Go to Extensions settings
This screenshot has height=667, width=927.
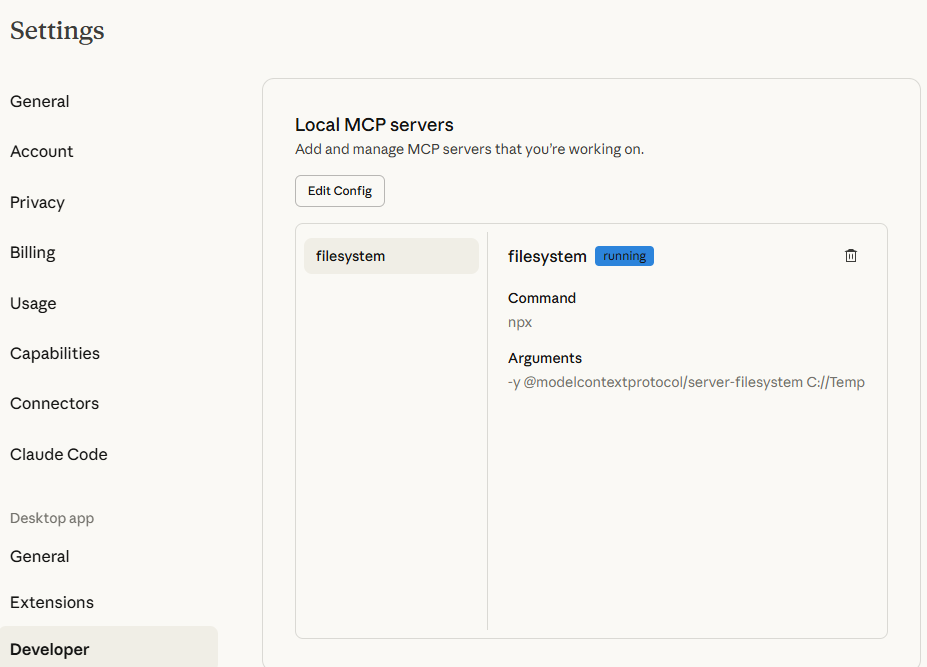click(x=52, y=602)
